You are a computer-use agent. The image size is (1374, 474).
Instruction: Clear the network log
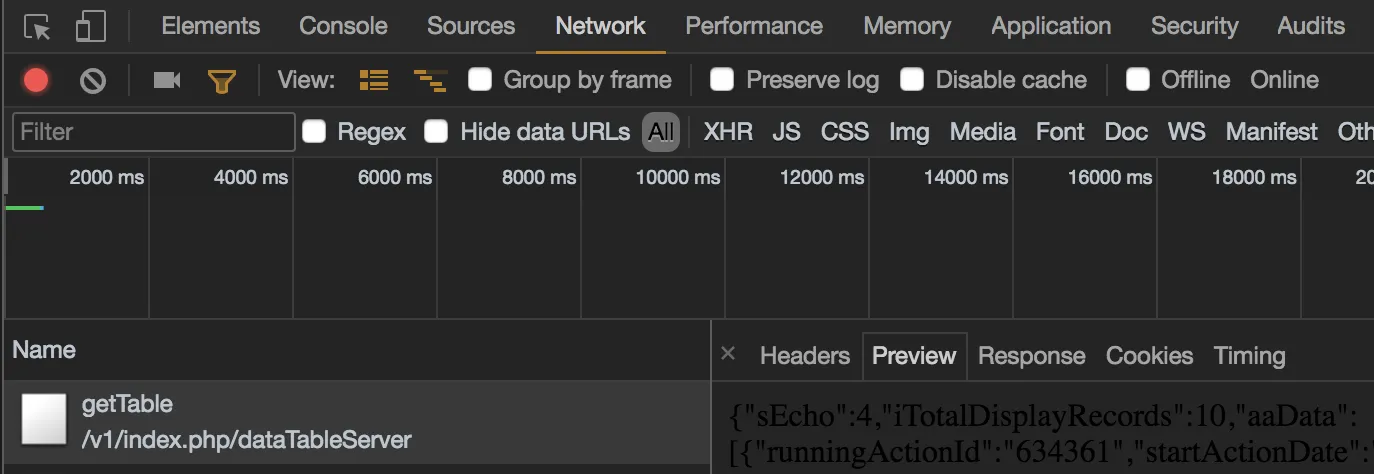pyautogui.click(x=93, y=80)
